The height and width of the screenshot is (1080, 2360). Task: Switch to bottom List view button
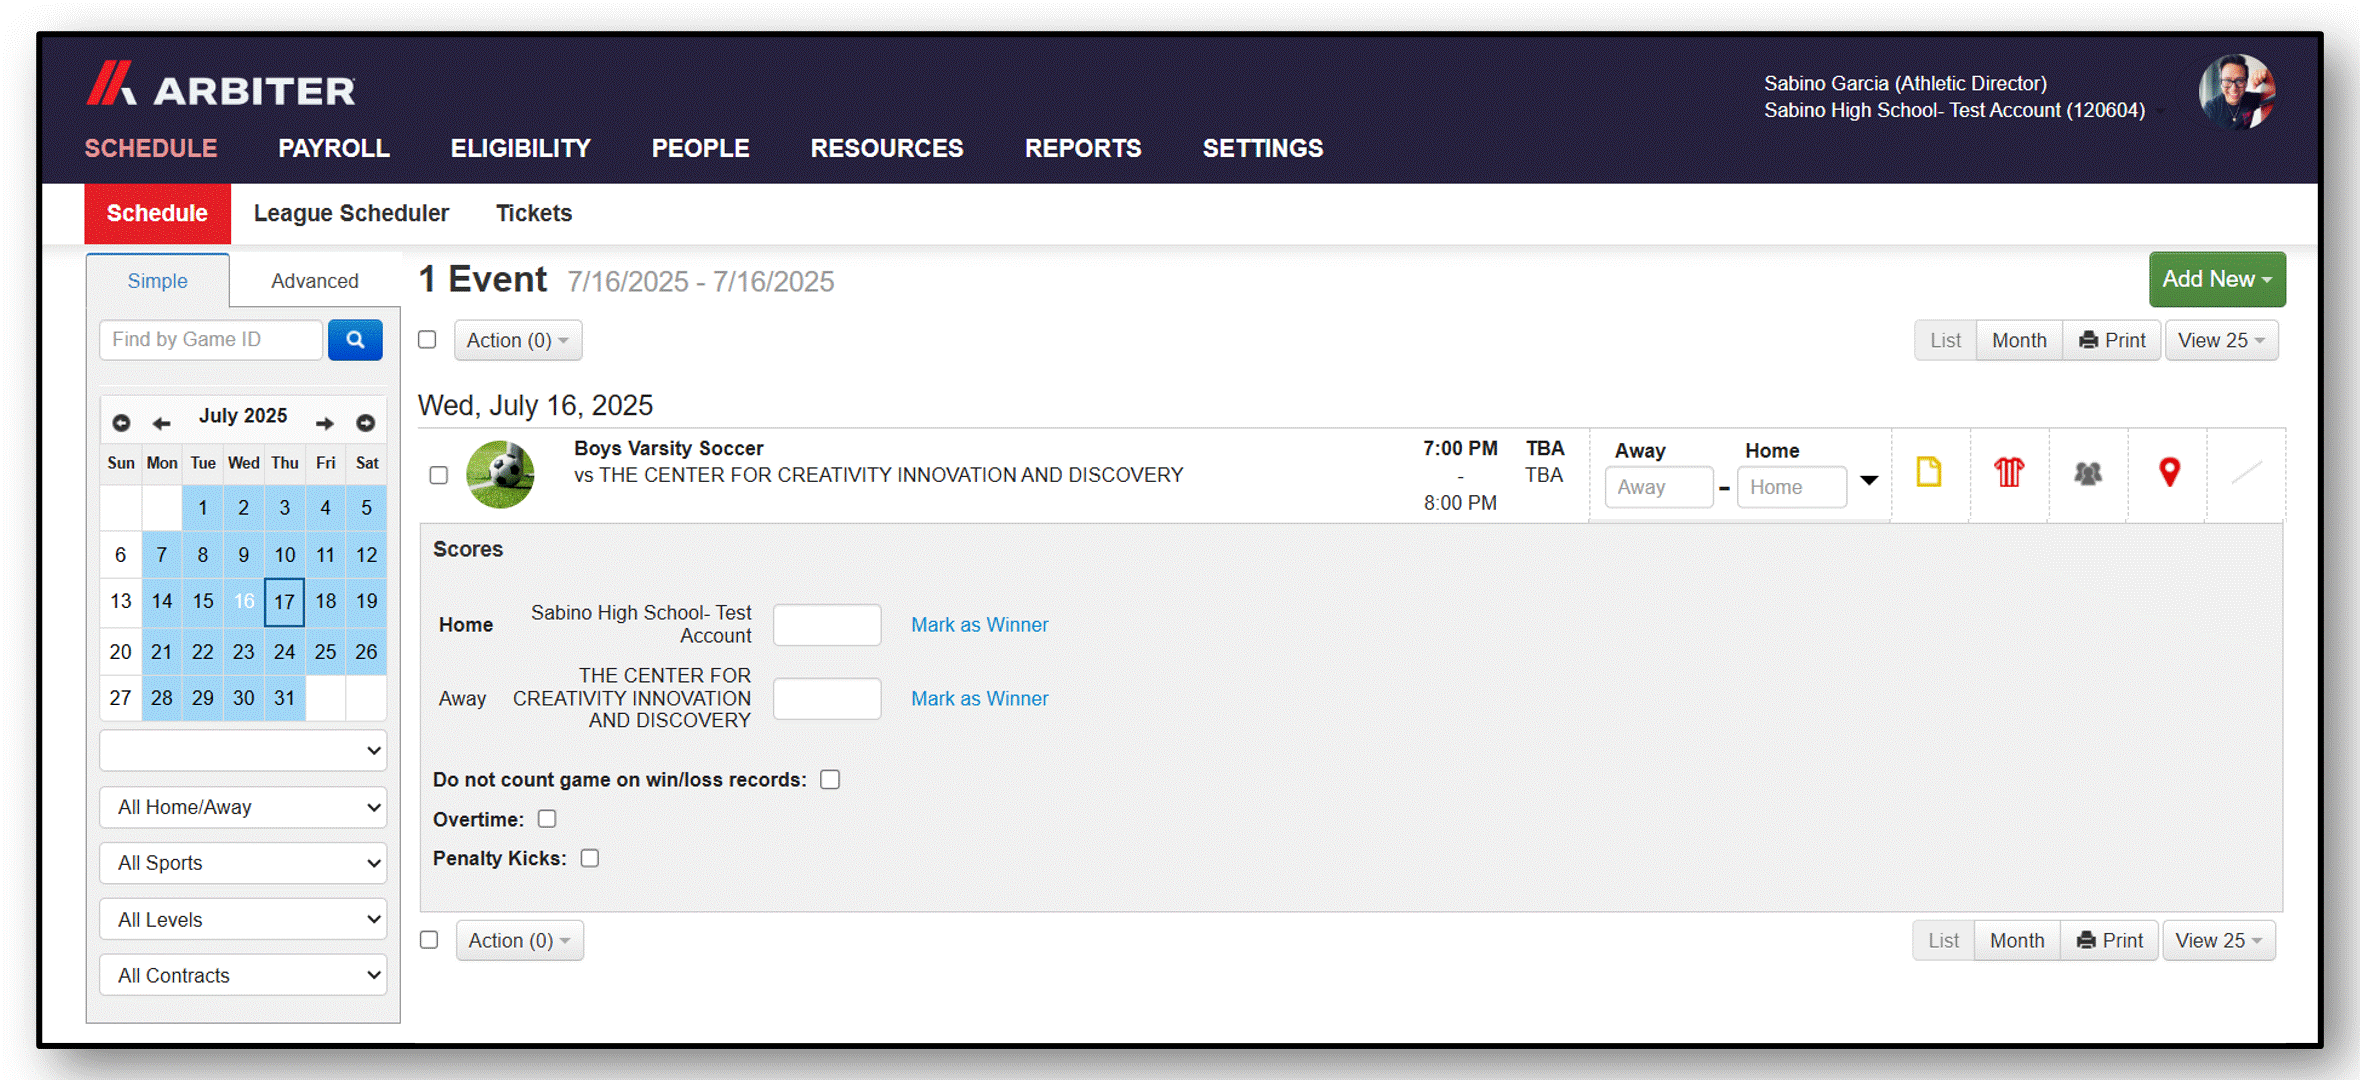tap(1943, 940)
